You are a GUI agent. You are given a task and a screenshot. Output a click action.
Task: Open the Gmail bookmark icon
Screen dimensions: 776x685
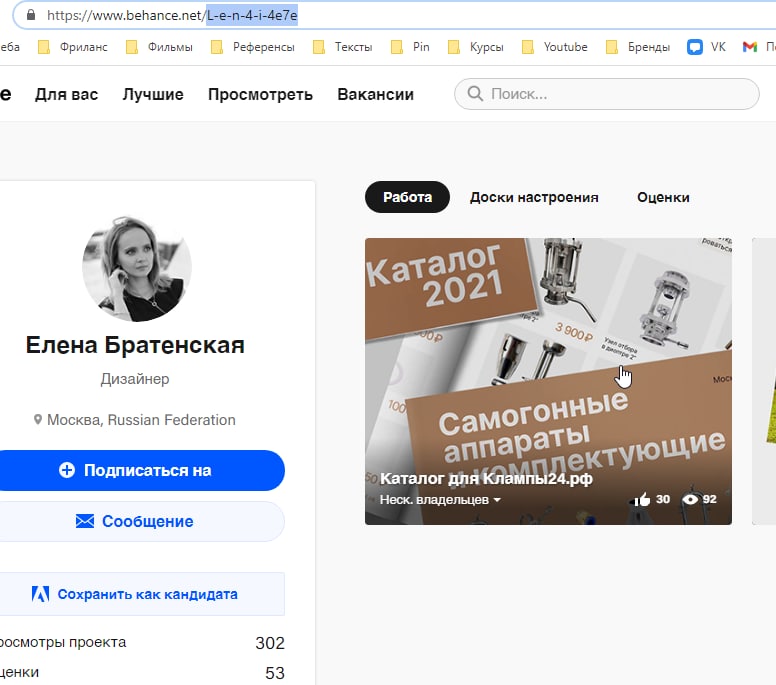tap(750, 47)
